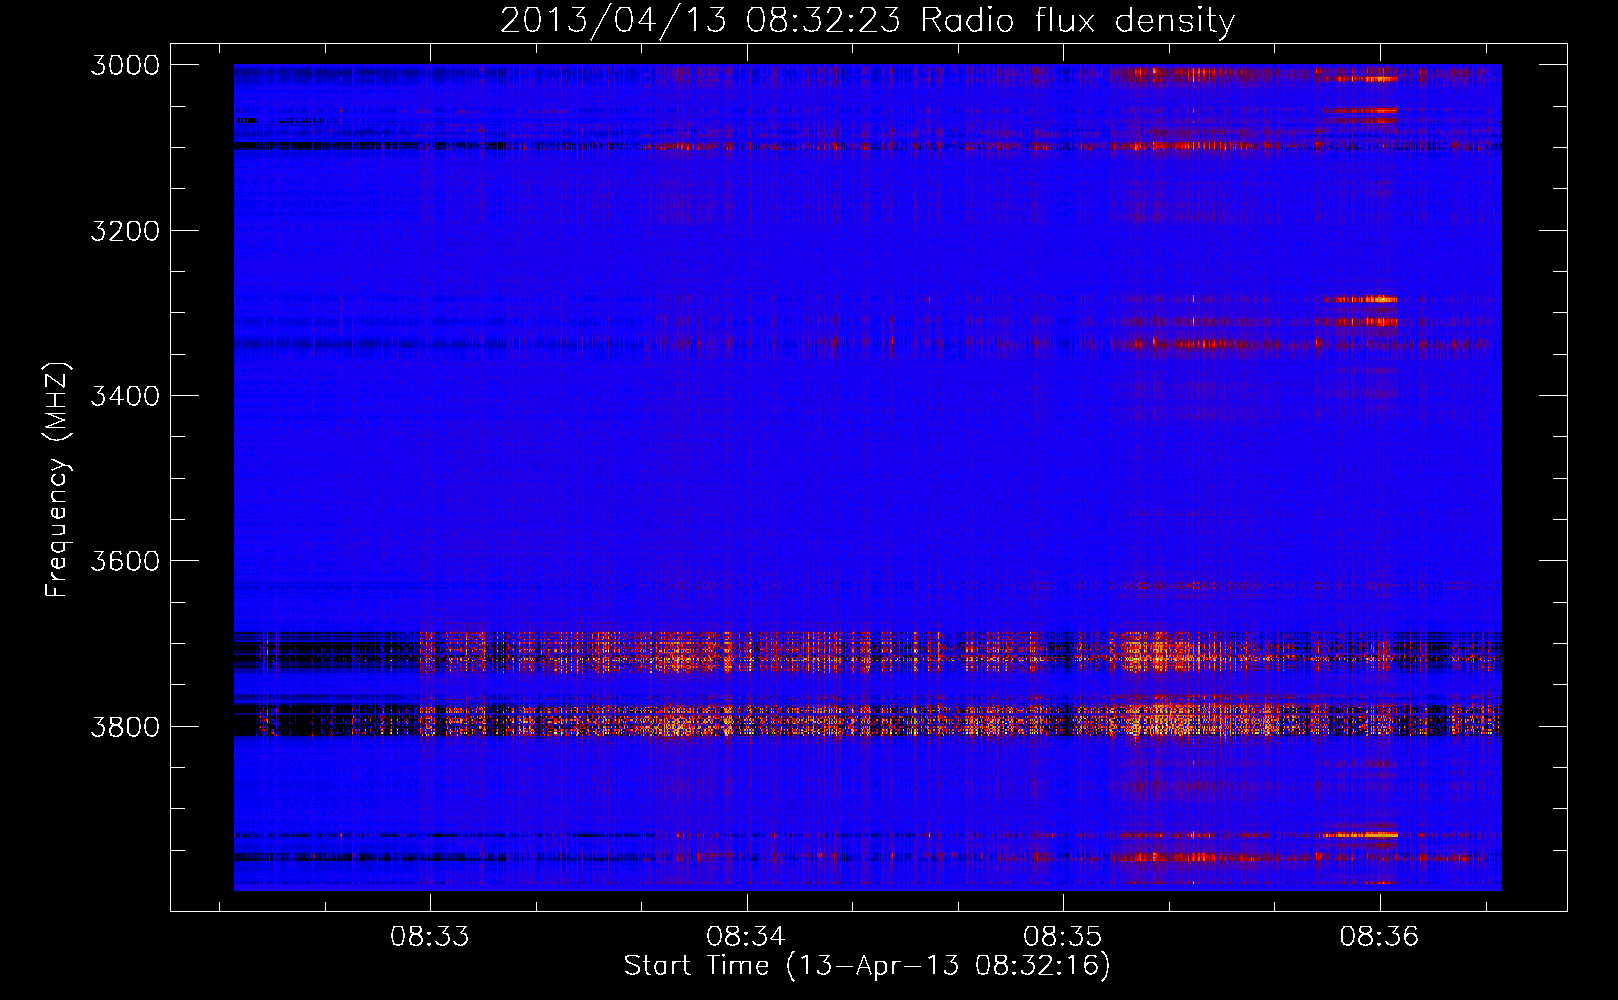The width and height of the screenshot is (1618, 1000).
Task: Click the 'Frequency (MHZ)' axis title
Action: (x=57, y=480)
